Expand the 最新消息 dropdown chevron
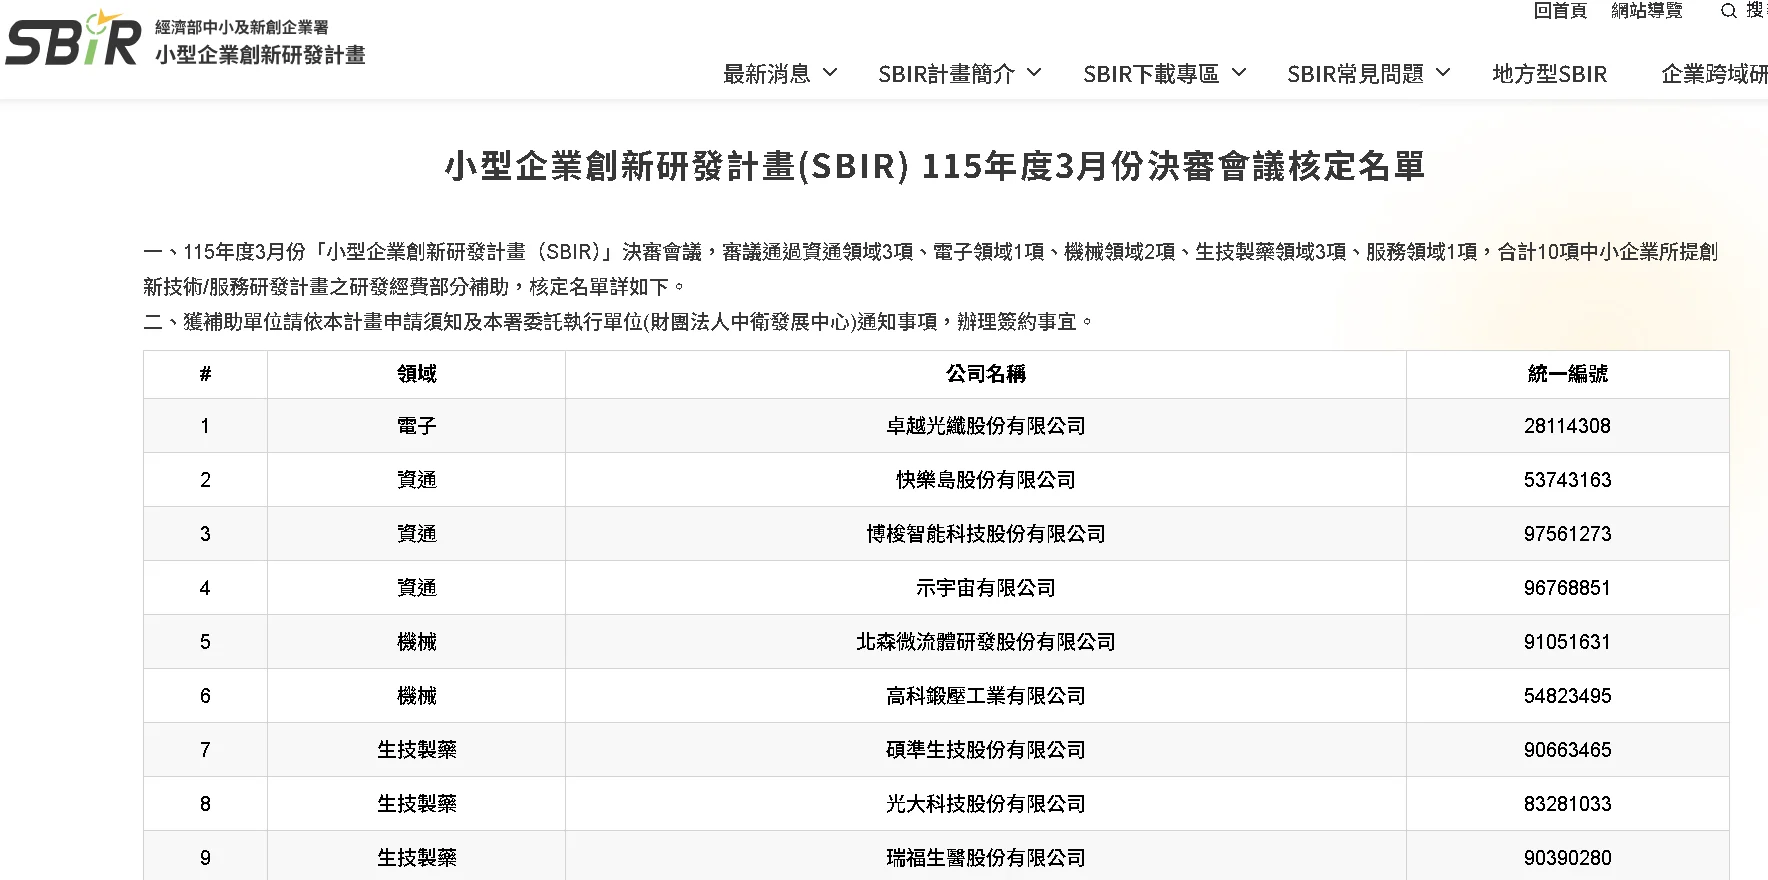 tap(830, 73)
